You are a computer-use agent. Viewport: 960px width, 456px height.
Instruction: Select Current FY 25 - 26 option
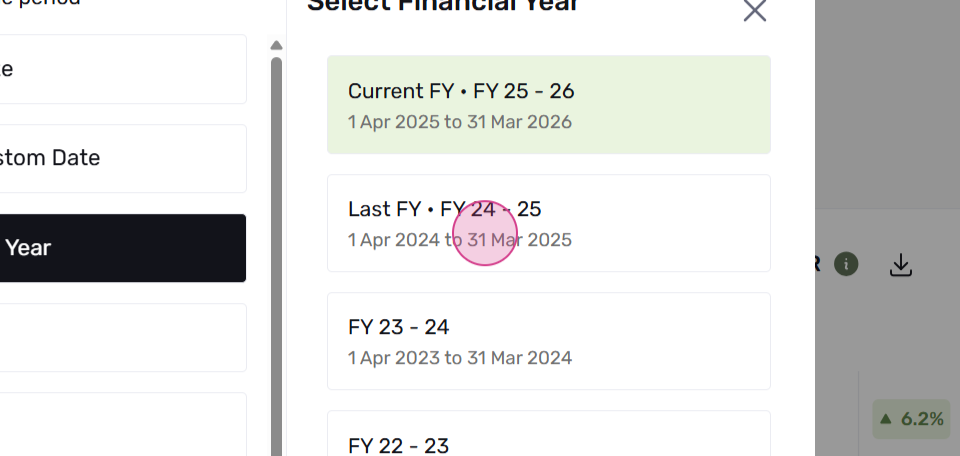coord(549,105)
